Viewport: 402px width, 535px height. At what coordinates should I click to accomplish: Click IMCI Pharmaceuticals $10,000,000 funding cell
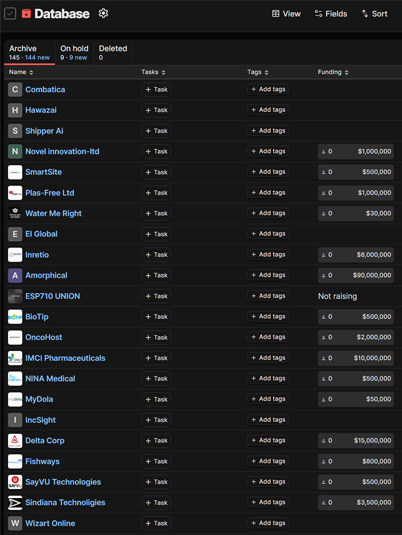[356, 358]
